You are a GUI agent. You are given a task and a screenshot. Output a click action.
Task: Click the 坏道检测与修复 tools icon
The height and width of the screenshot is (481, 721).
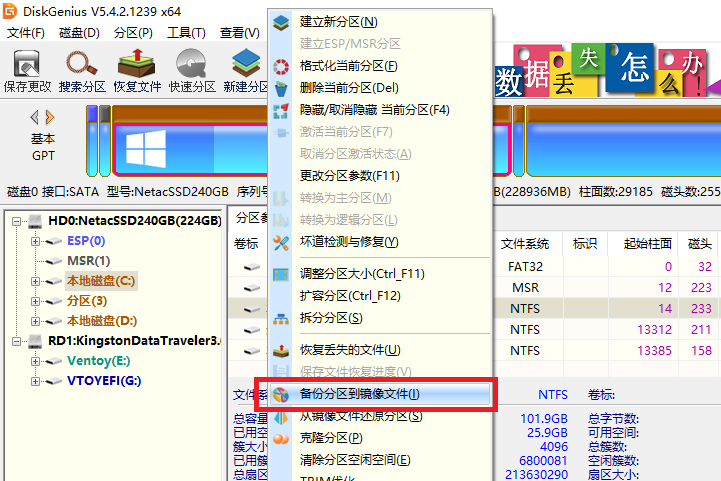click(x=281, y=242)
